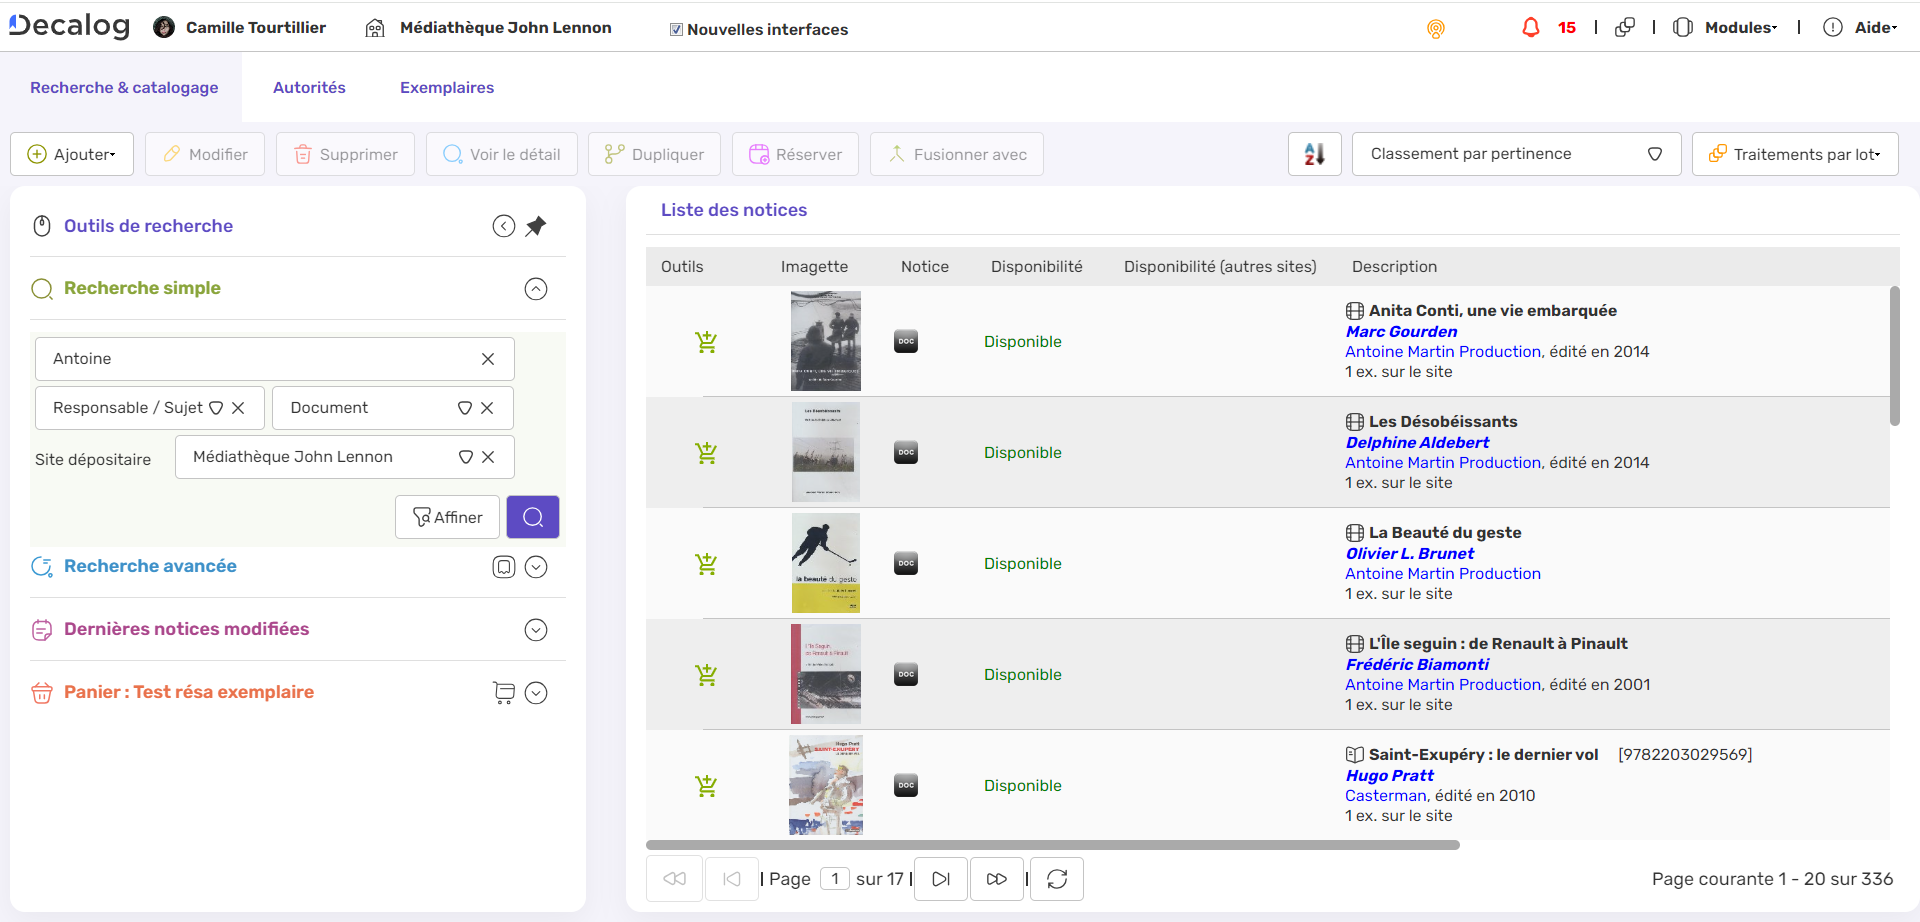The width and height of the screenshot is (1920, 922).
Task: Refresh the notices list
Action: tap(1057, 879)
